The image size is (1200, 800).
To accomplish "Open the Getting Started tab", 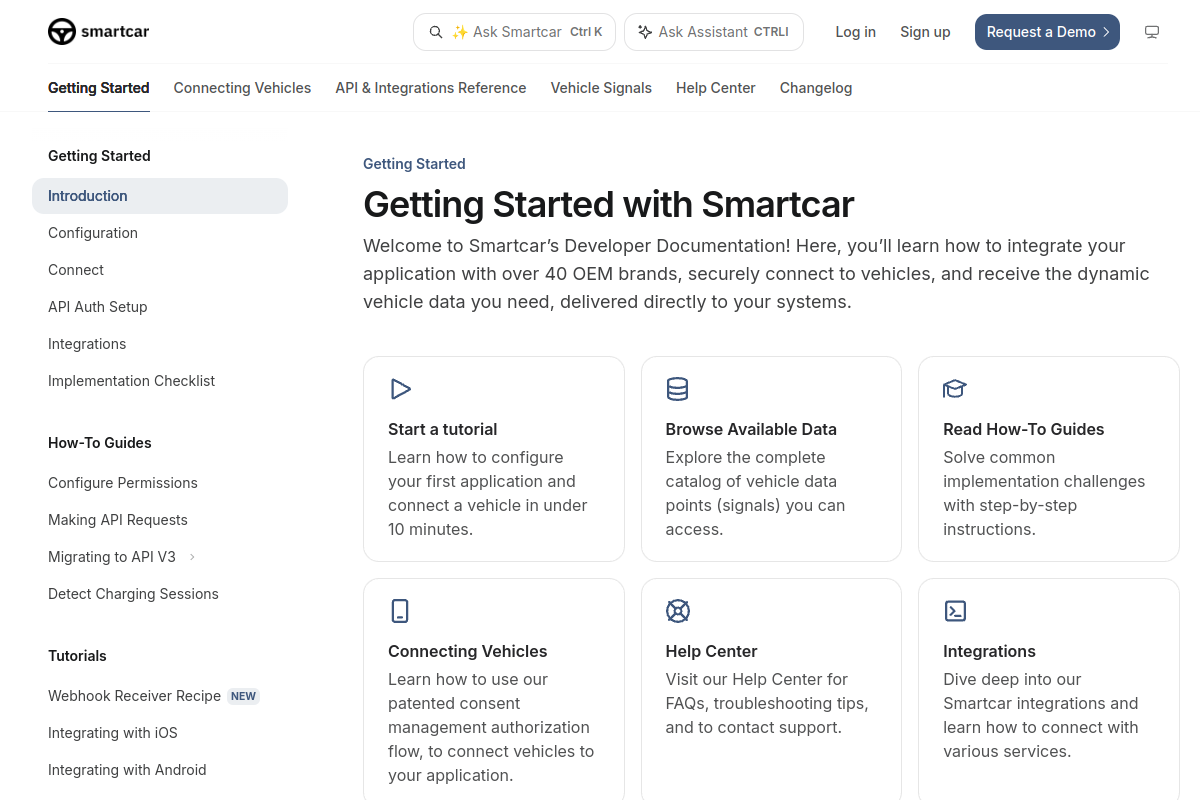I will pos(99,88).
